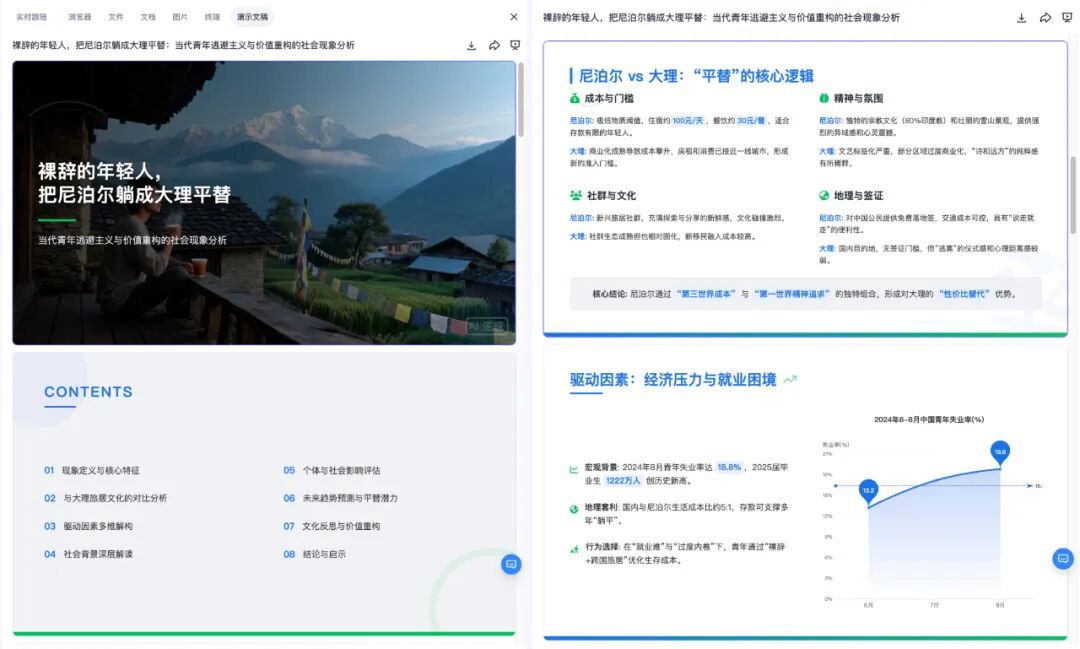
Task: Close the left preview panel with X
Action: point(513,16)
